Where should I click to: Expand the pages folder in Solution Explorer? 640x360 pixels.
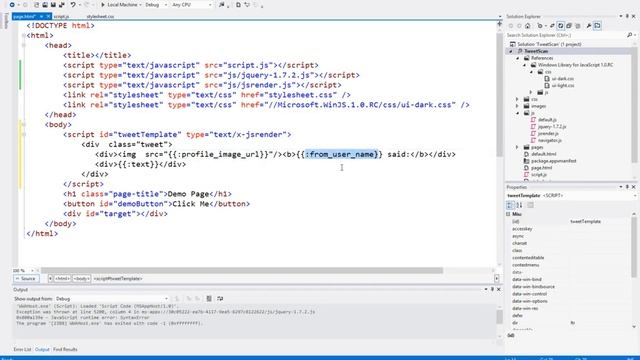tap(518, 147)
